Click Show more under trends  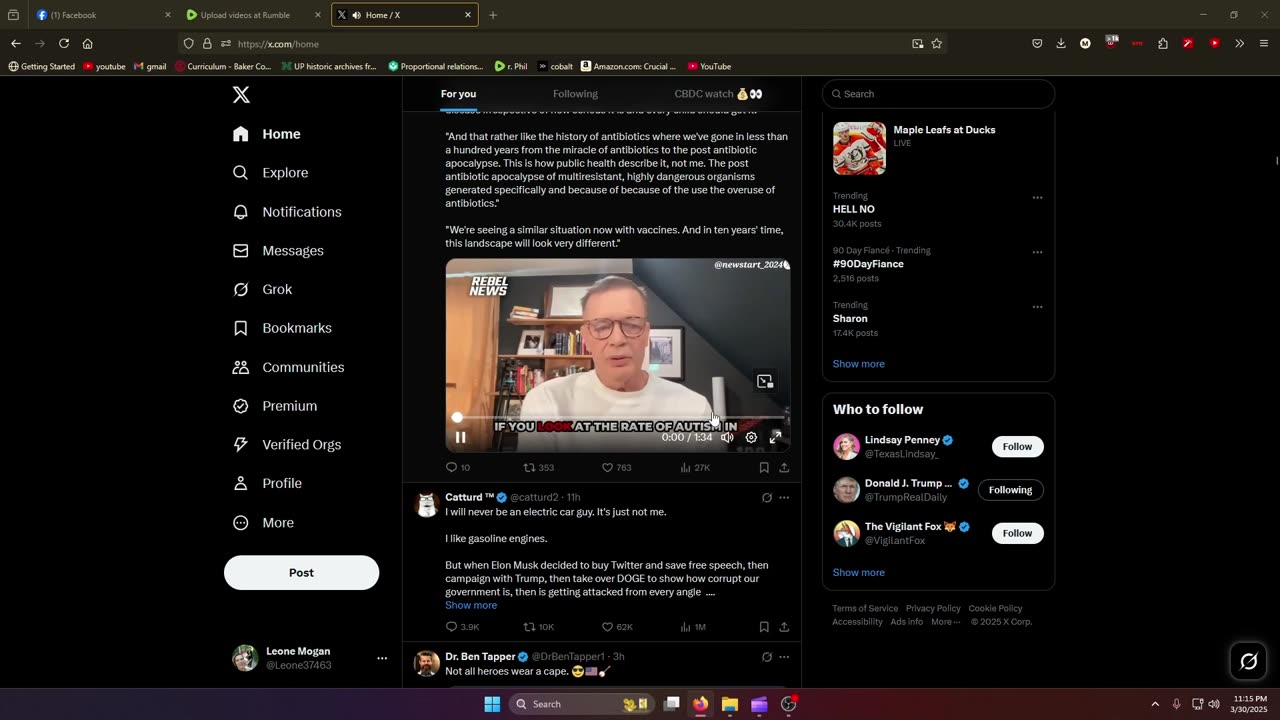coord(858,364)
